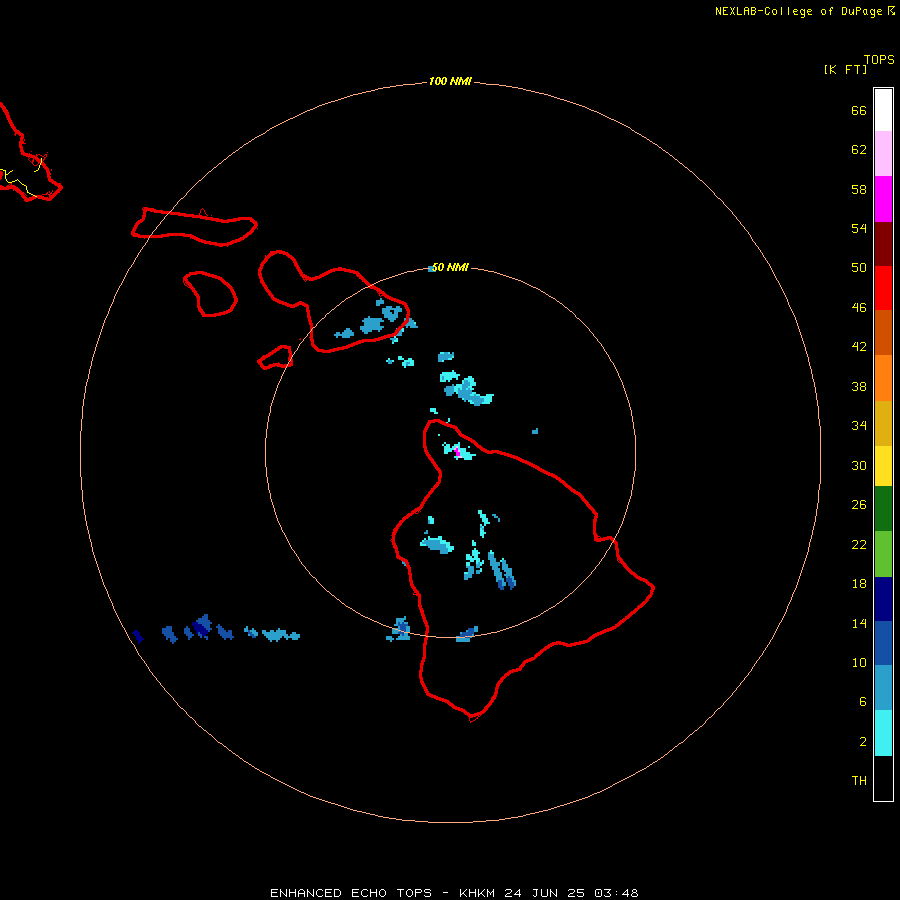Click the magenta echo pixel on the Big Island
This screenshot has width=900, height=900.
(x=457, y=452)
